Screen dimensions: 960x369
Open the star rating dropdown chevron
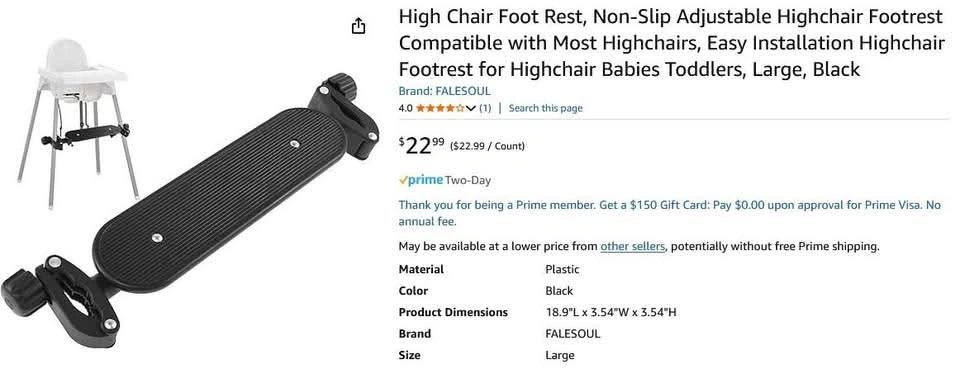tap(470, 108)
